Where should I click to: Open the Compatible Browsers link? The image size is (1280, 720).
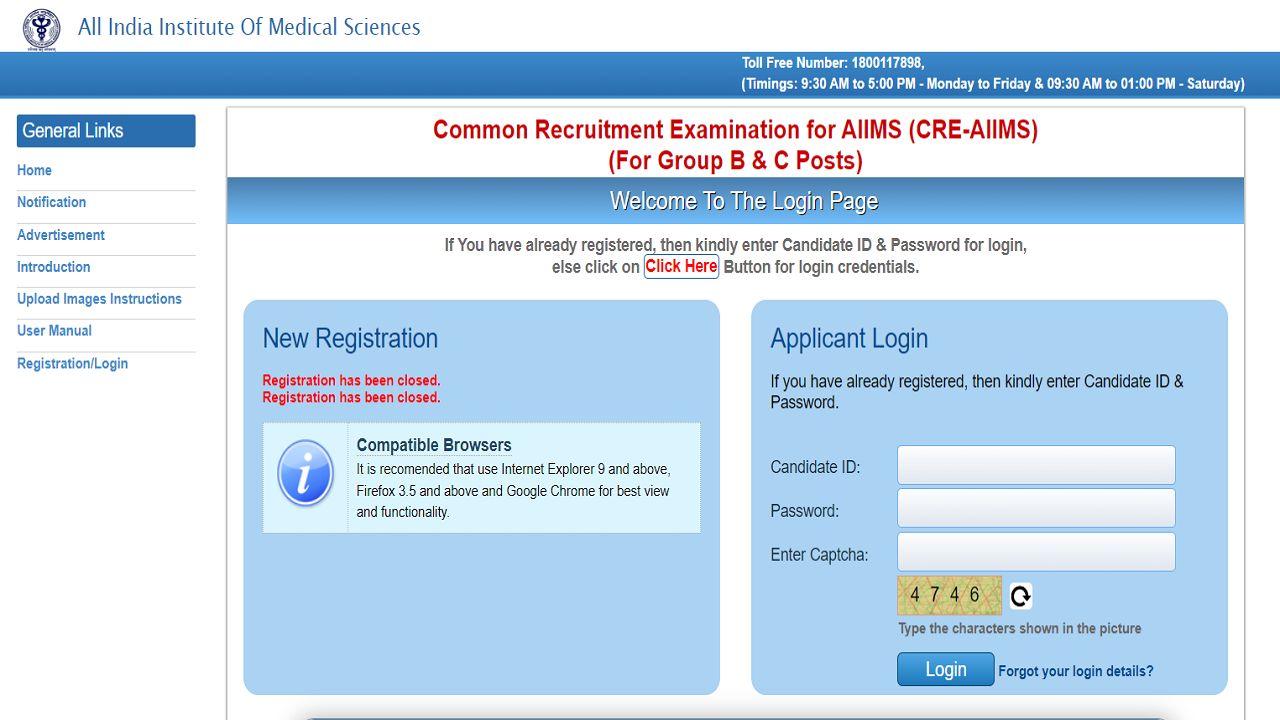point(434,444)
